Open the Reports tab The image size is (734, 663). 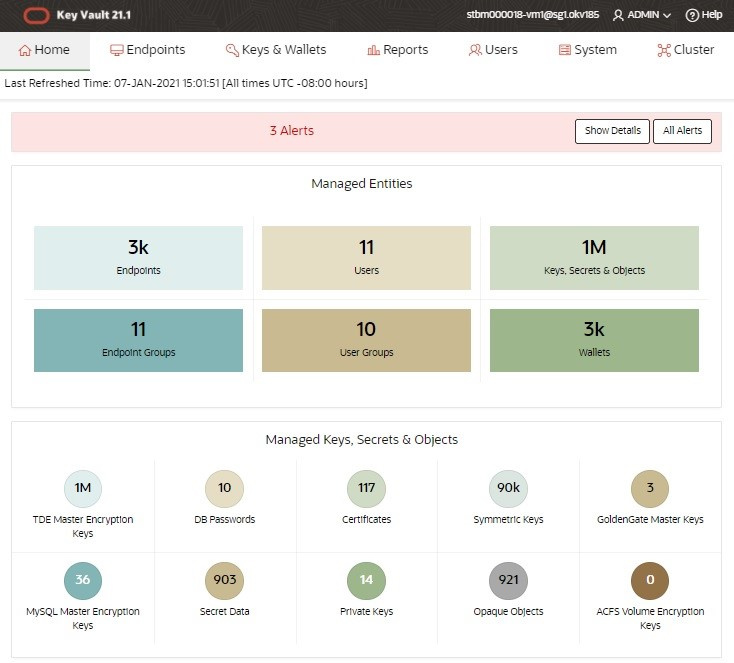(x=398, y=50)
